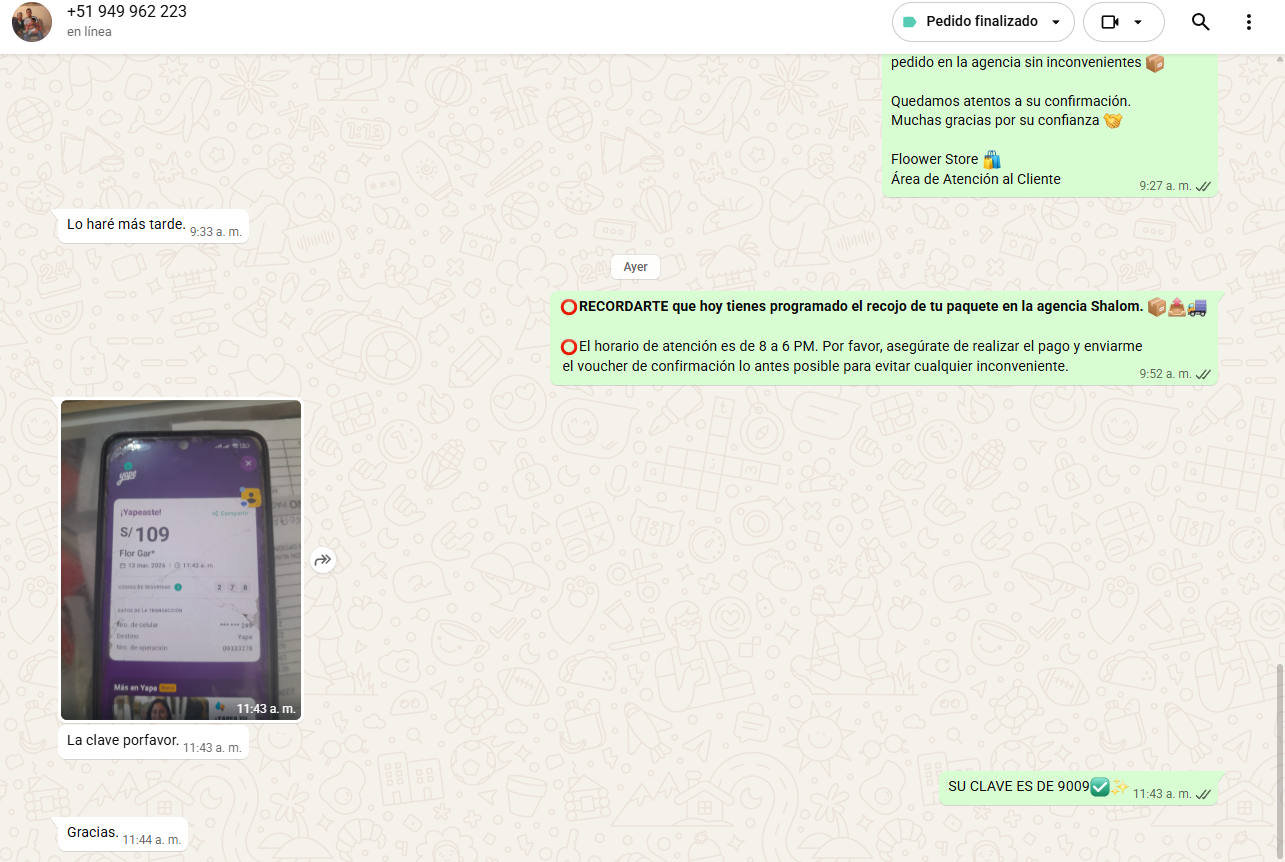Select the 'Lo haré más tarde.' message
The image size is (1285, 862).
click(x=126, y=225)
